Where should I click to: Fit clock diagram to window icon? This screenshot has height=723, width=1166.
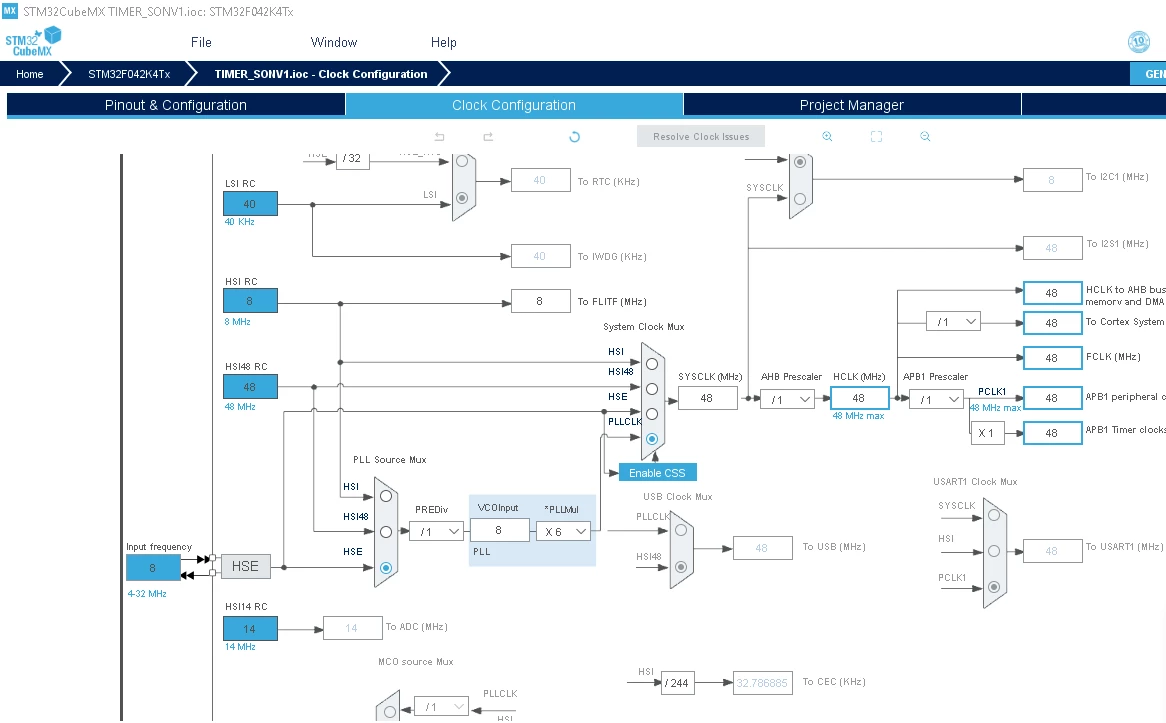coord(876,137)
